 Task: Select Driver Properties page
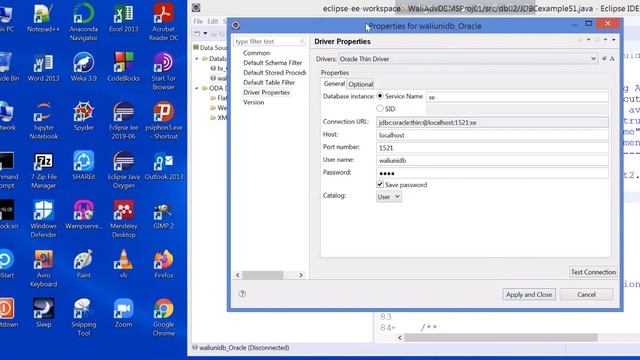(x=267, y=92)
